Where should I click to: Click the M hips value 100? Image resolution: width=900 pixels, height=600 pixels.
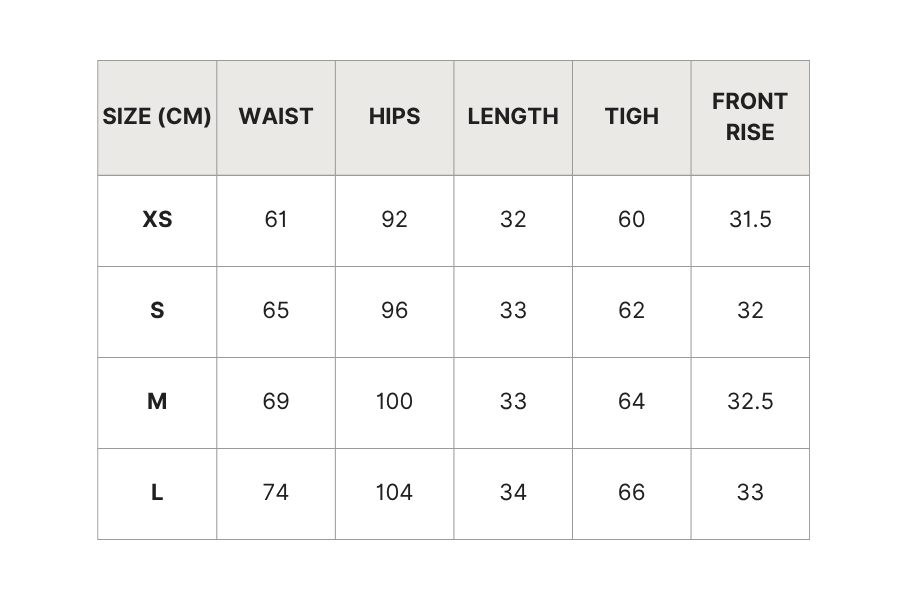click(x=394, y=401)
